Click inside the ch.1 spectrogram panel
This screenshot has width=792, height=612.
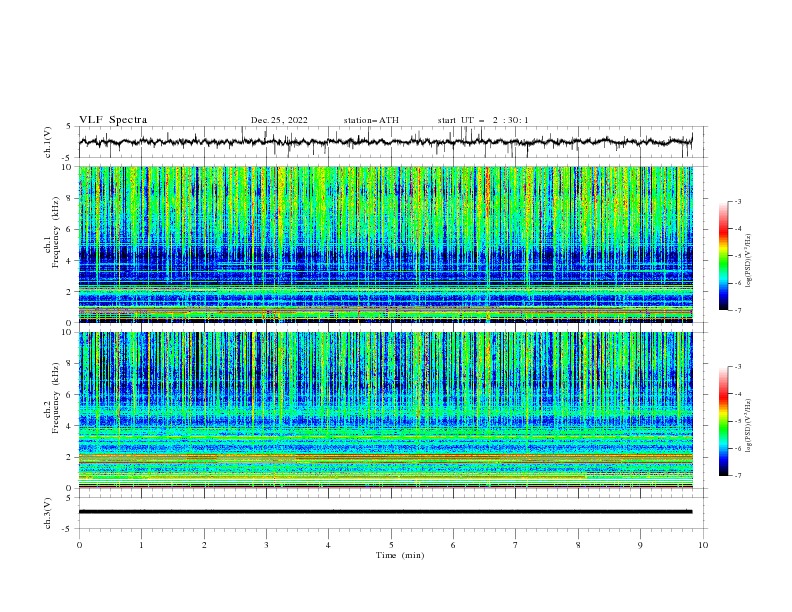(x=386, y=244)
